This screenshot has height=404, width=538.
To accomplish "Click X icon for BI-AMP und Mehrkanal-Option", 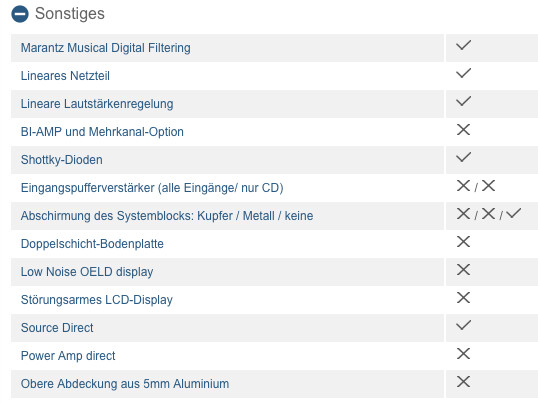I will [x=463, y=130].
